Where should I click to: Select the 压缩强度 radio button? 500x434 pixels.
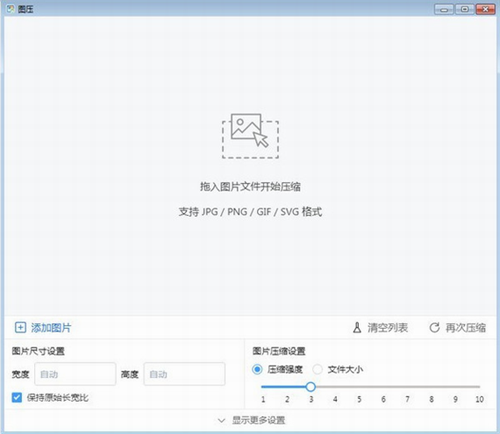(x=257, y=369)
